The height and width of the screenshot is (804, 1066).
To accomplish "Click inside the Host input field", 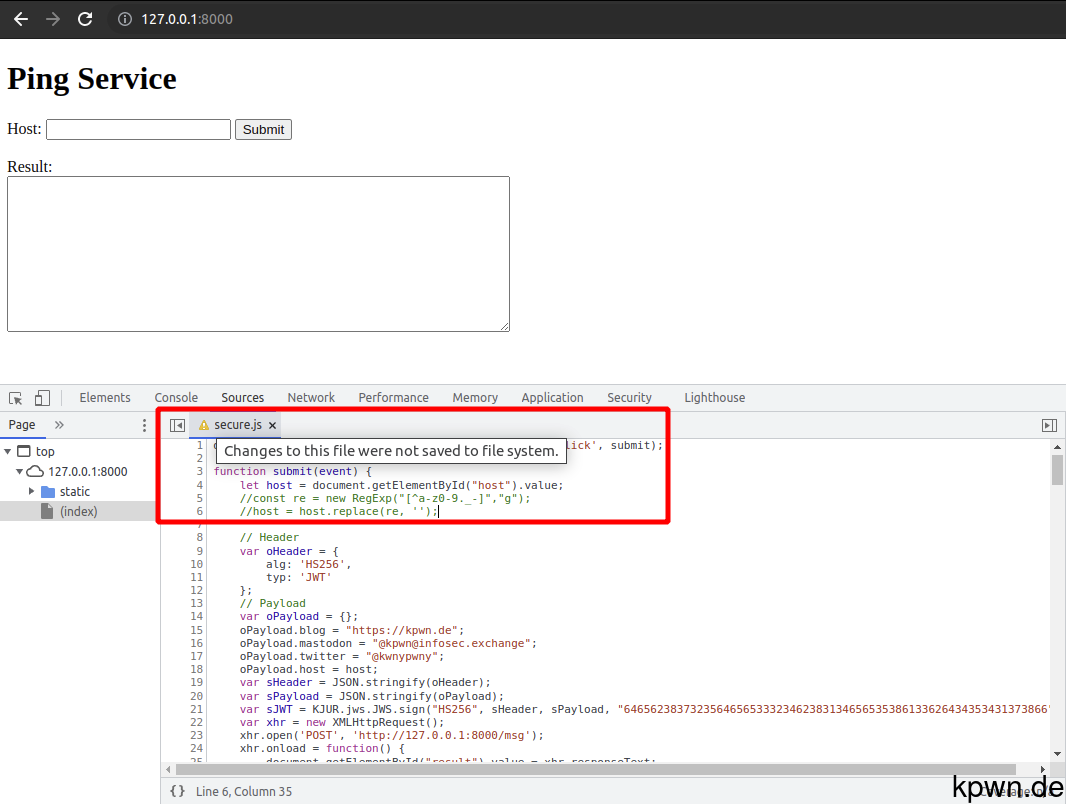I will coord(137,129).
